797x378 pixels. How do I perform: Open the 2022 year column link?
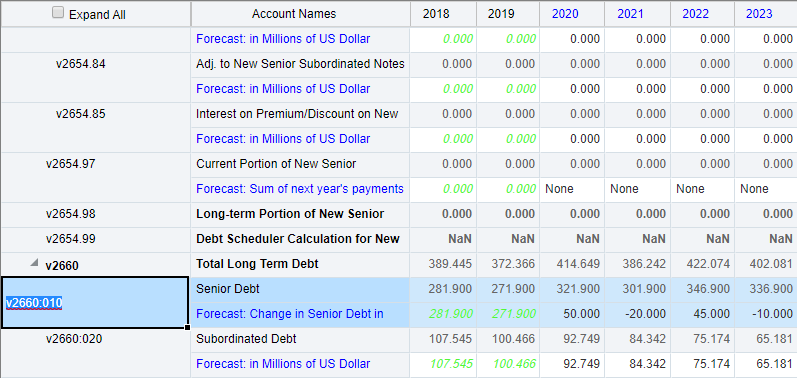[x=695, y=14]
